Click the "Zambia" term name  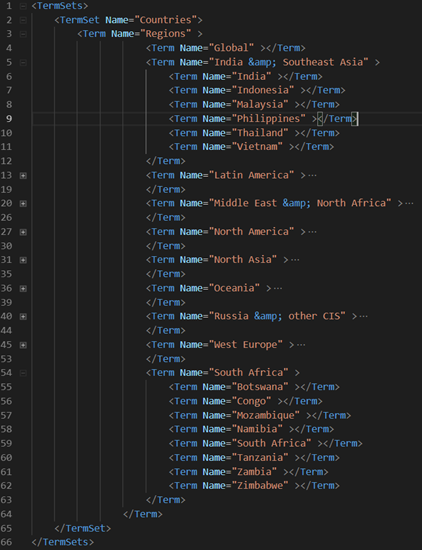click(254, 472)
